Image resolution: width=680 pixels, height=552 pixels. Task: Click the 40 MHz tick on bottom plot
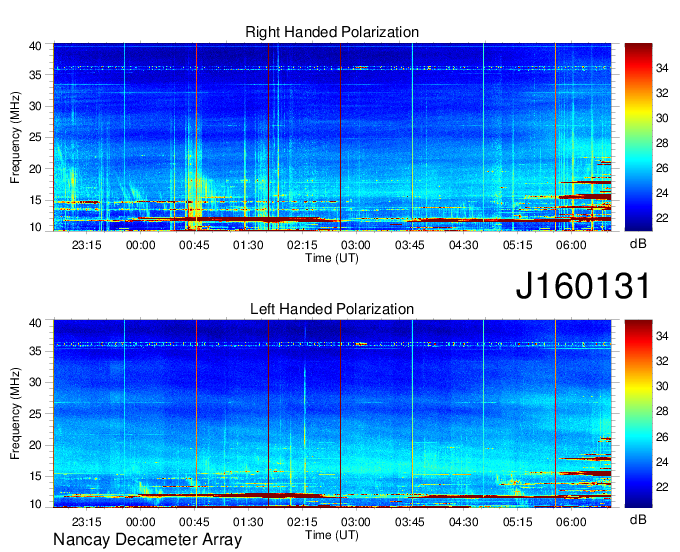pos(35,323)
